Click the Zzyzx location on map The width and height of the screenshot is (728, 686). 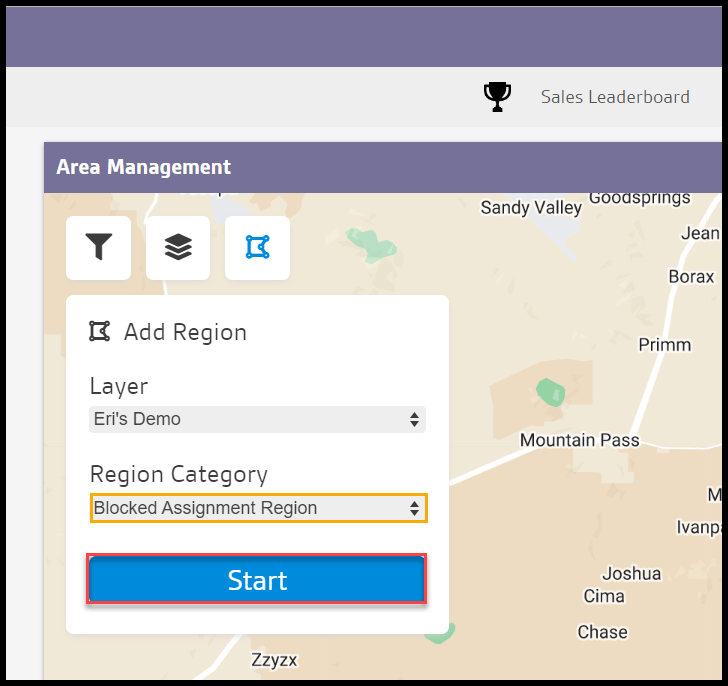(273, 661)
